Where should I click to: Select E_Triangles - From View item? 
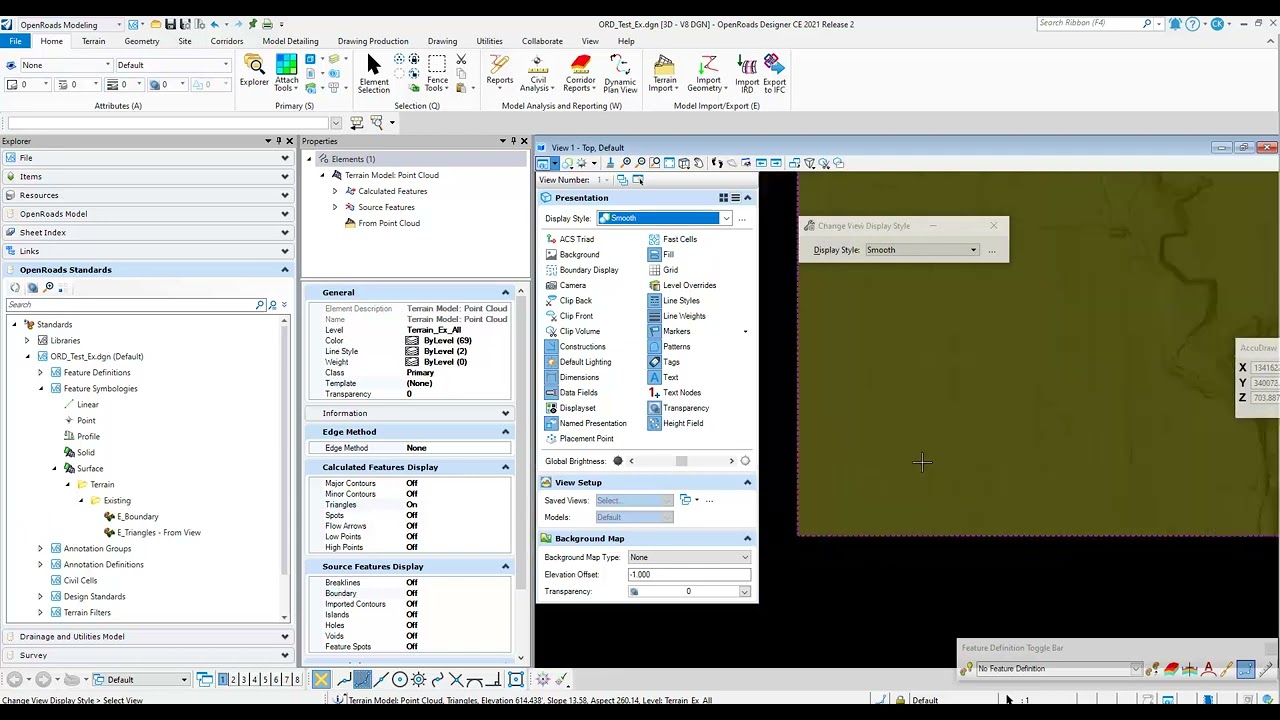(x=158, y=532)
